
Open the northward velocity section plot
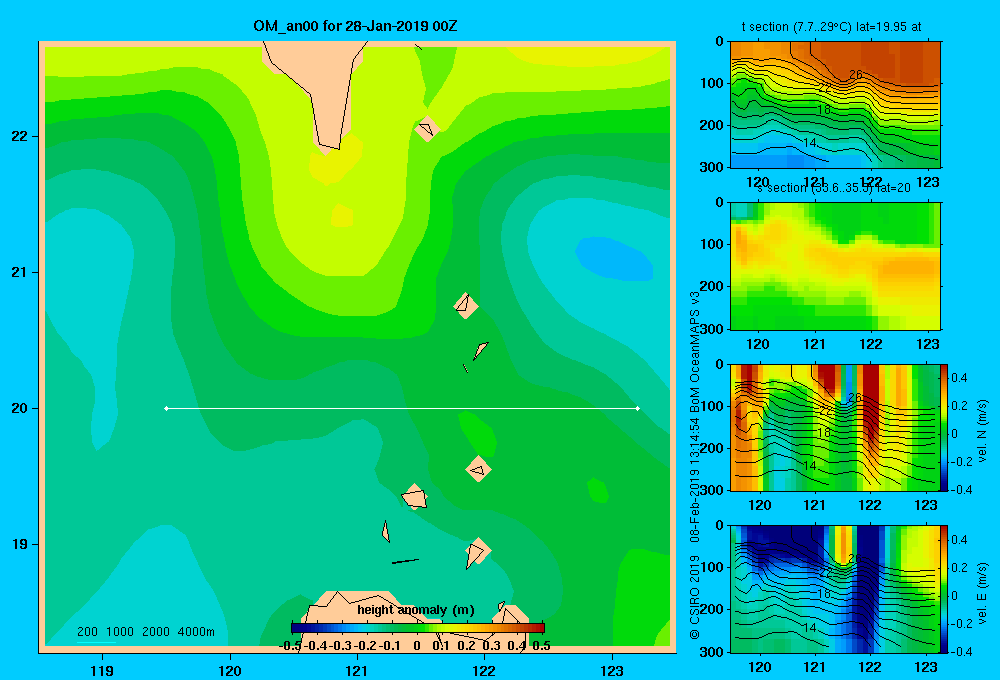[835, 427]
